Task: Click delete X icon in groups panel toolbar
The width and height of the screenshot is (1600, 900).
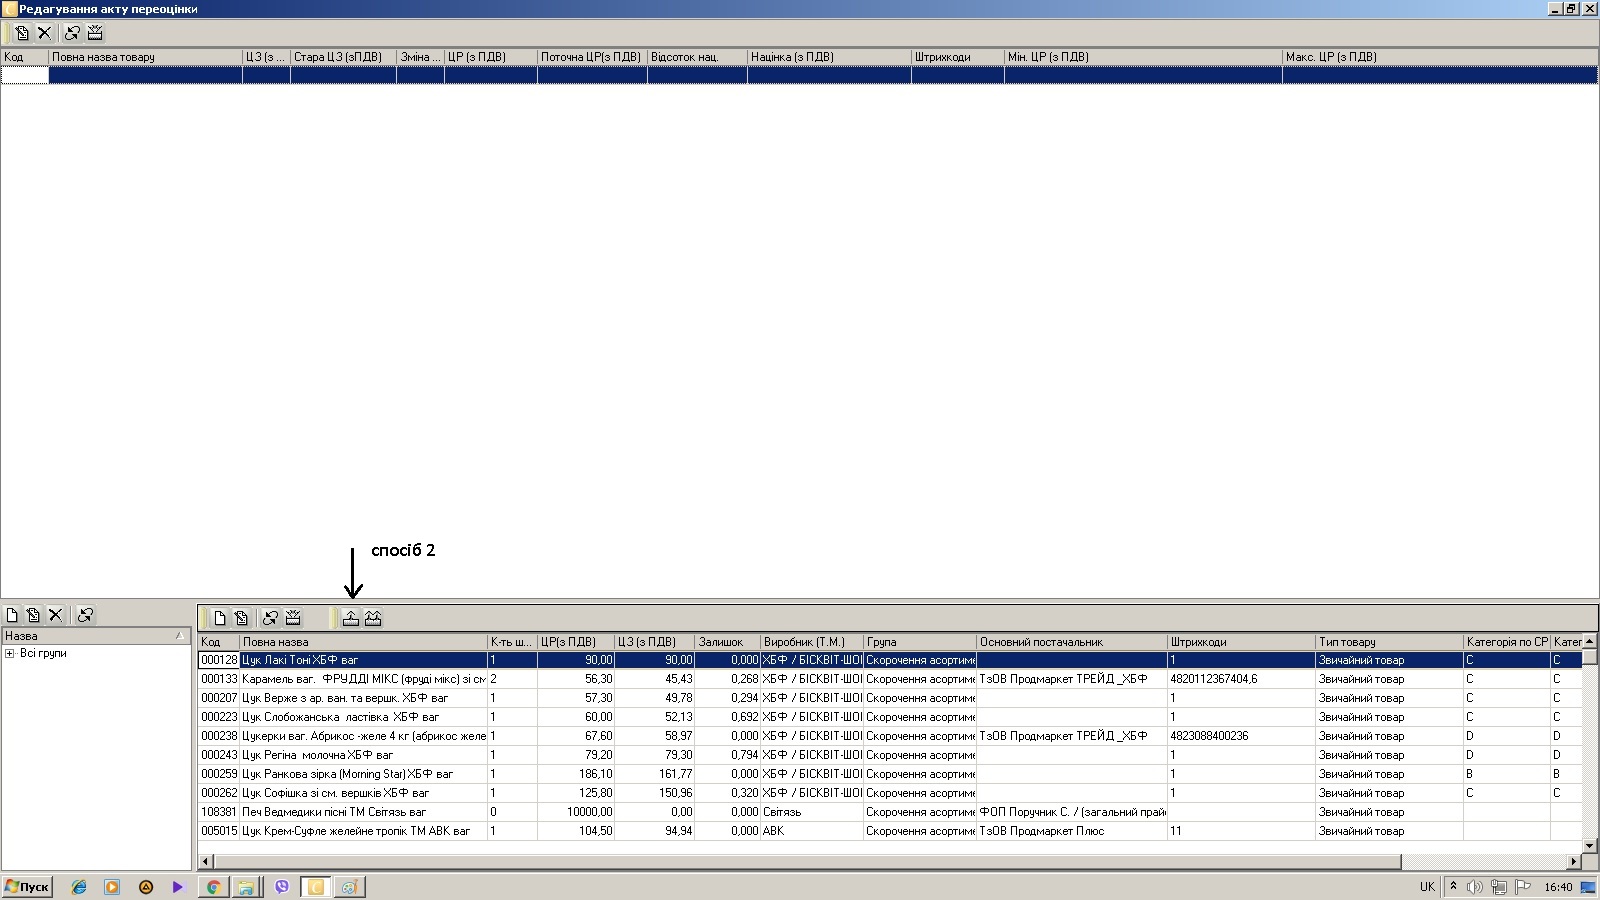Action: pyautogui.click(x=56, y=615)
